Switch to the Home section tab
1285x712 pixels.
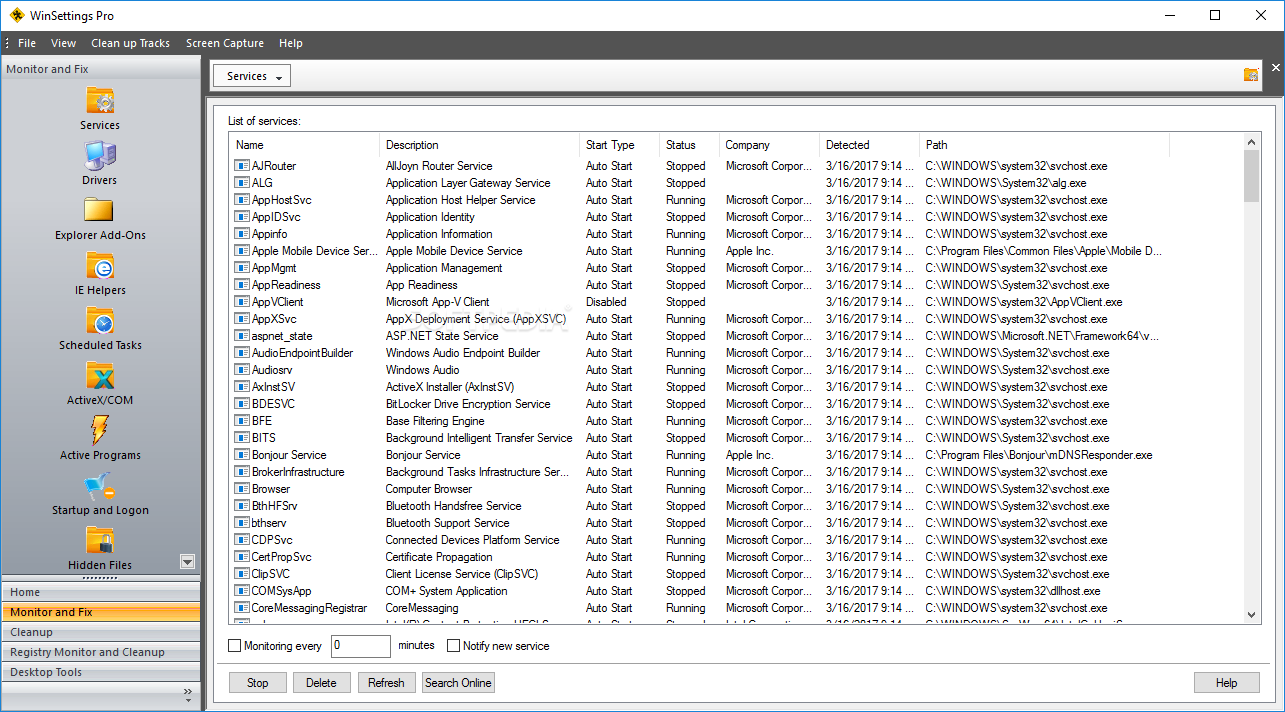click(x=100, y=592)
